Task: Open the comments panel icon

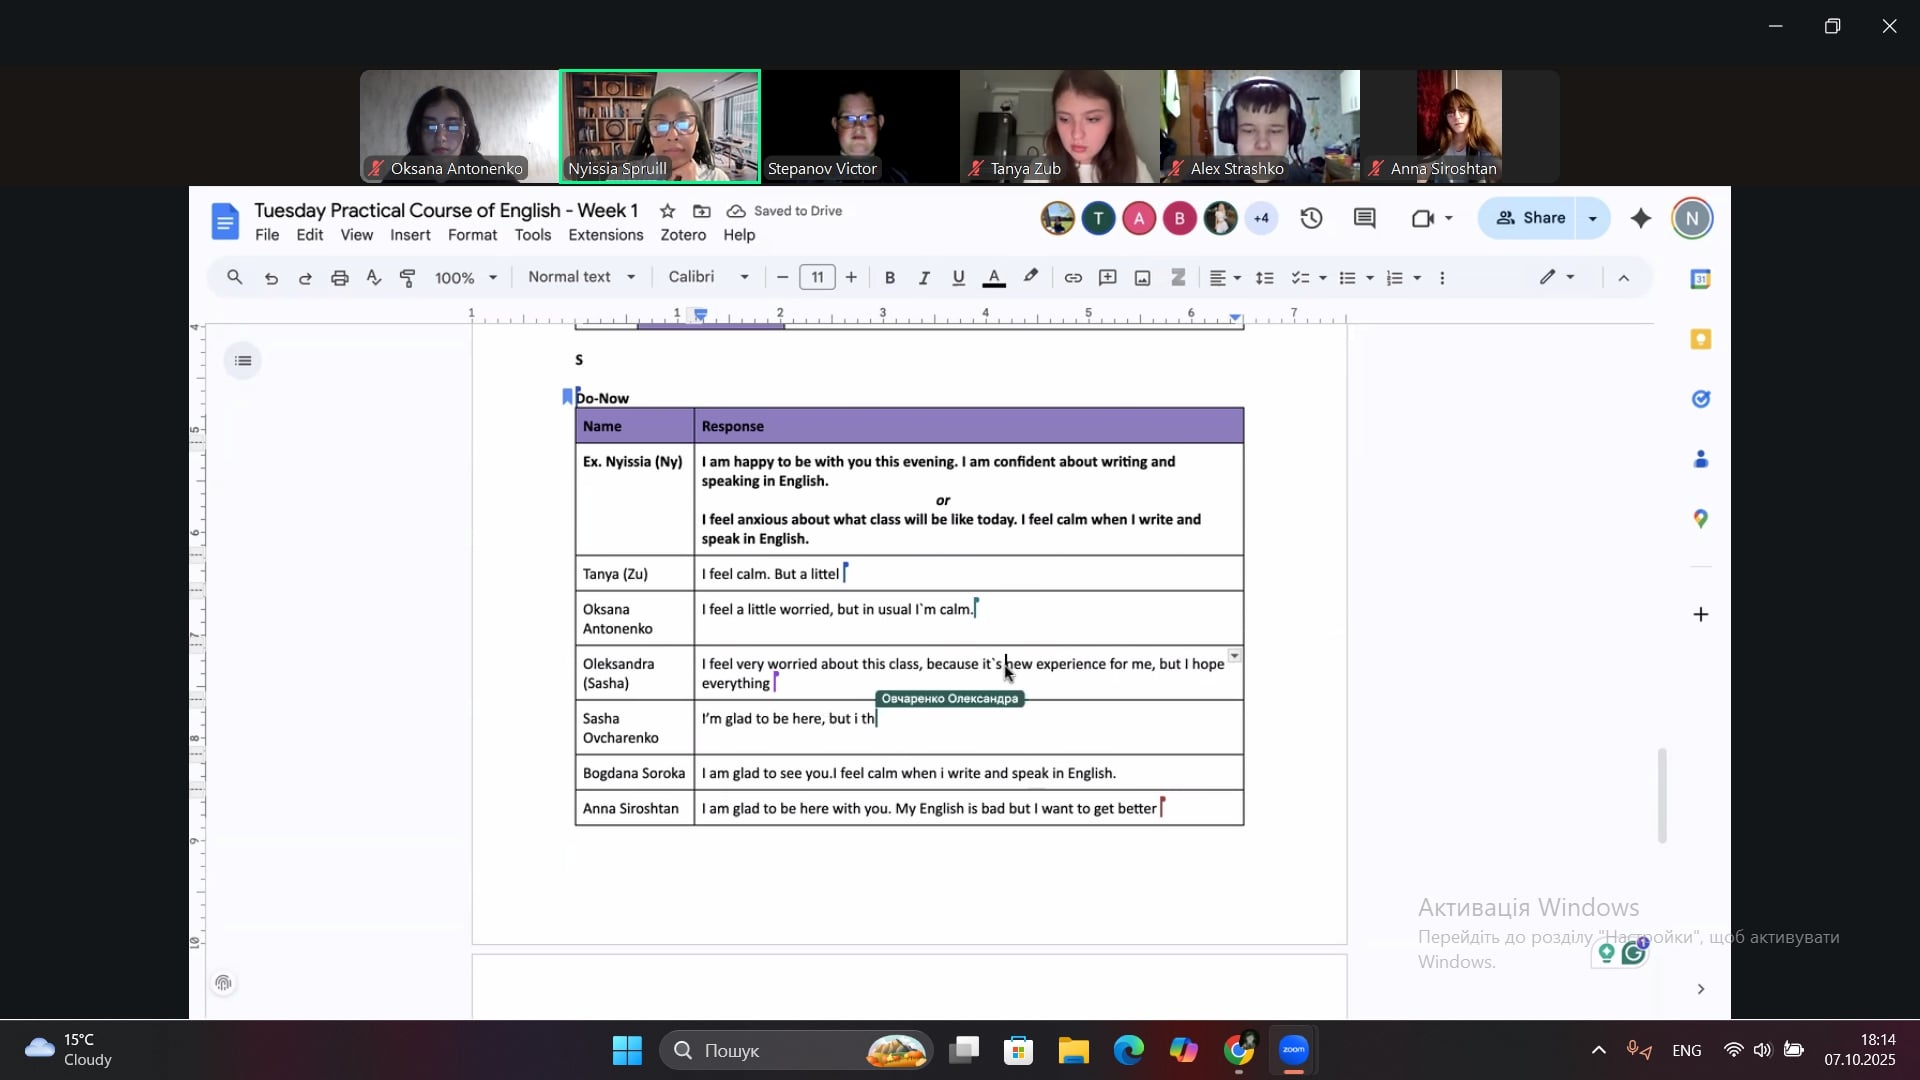Action: [1365, 218]
